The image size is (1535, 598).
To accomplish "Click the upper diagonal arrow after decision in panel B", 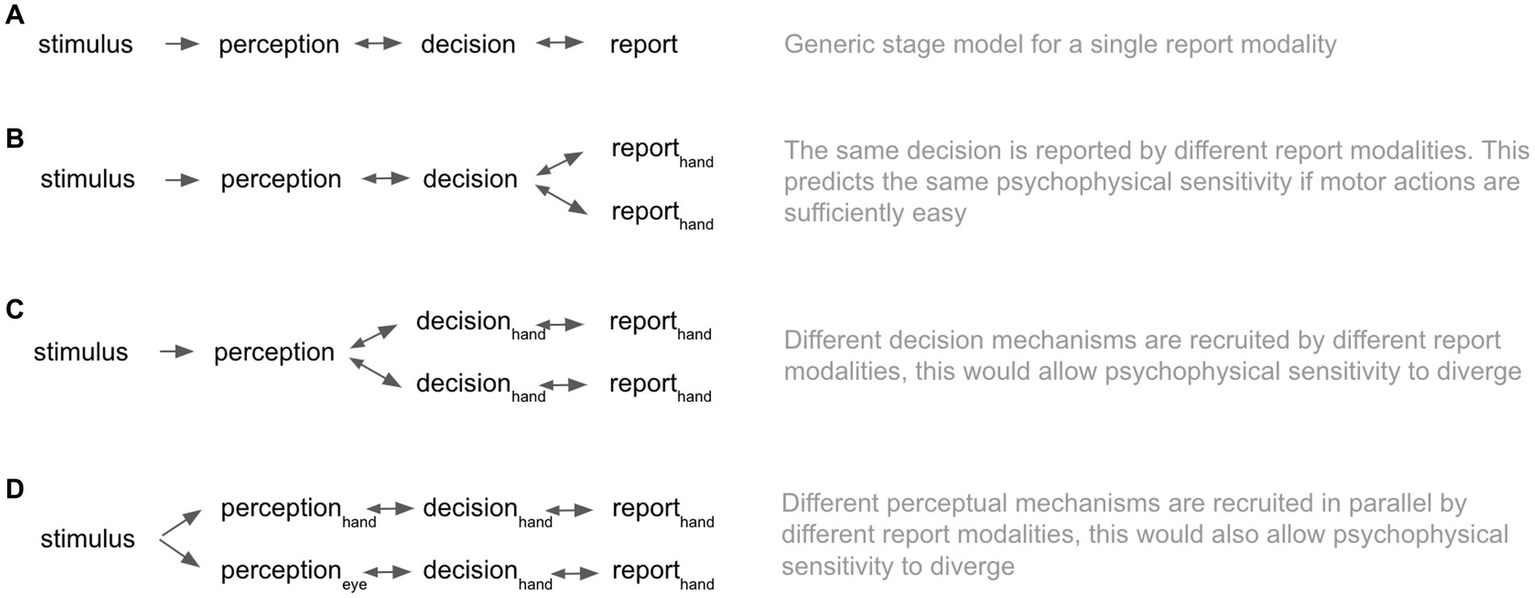I will tap(561, 165).
